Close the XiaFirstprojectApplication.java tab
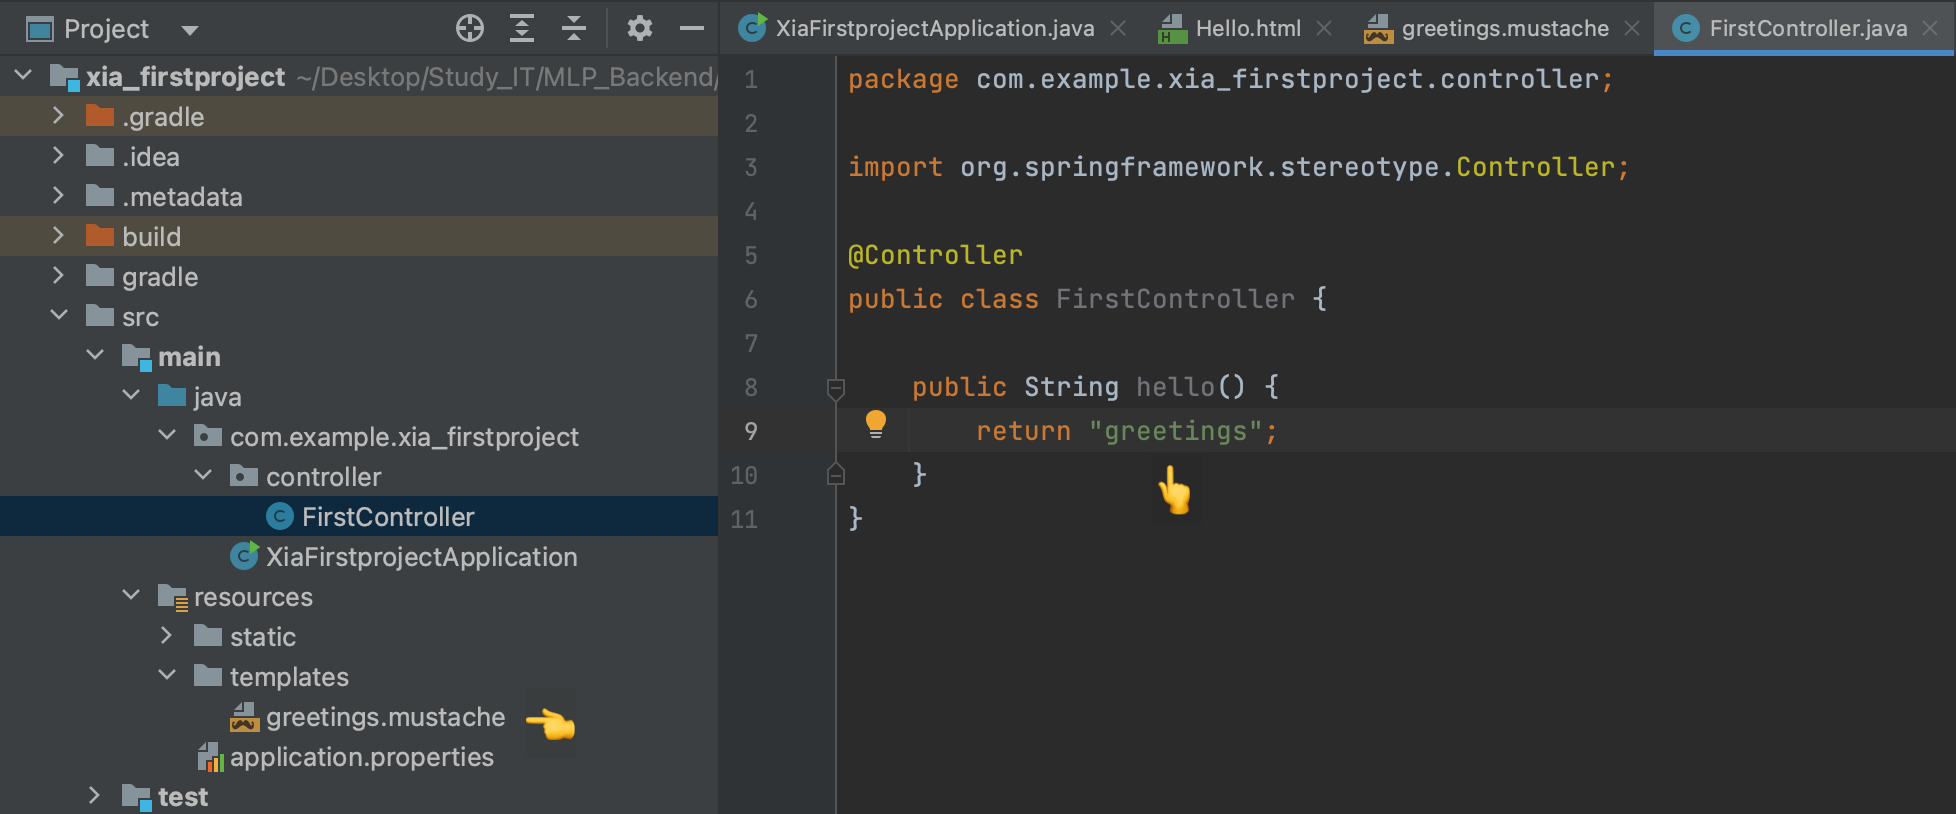Viewport: 1956px width, 814px height. point(1118,28)
